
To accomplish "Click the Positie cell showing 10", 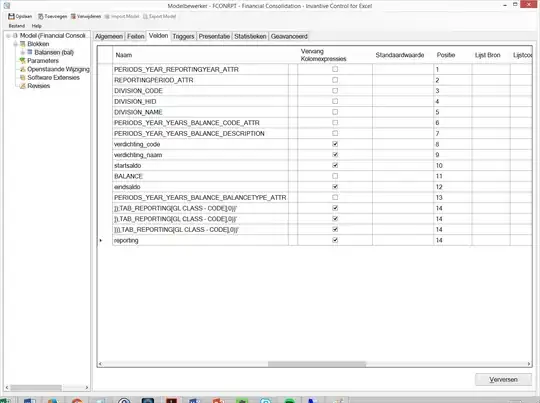I will (453, 166).
